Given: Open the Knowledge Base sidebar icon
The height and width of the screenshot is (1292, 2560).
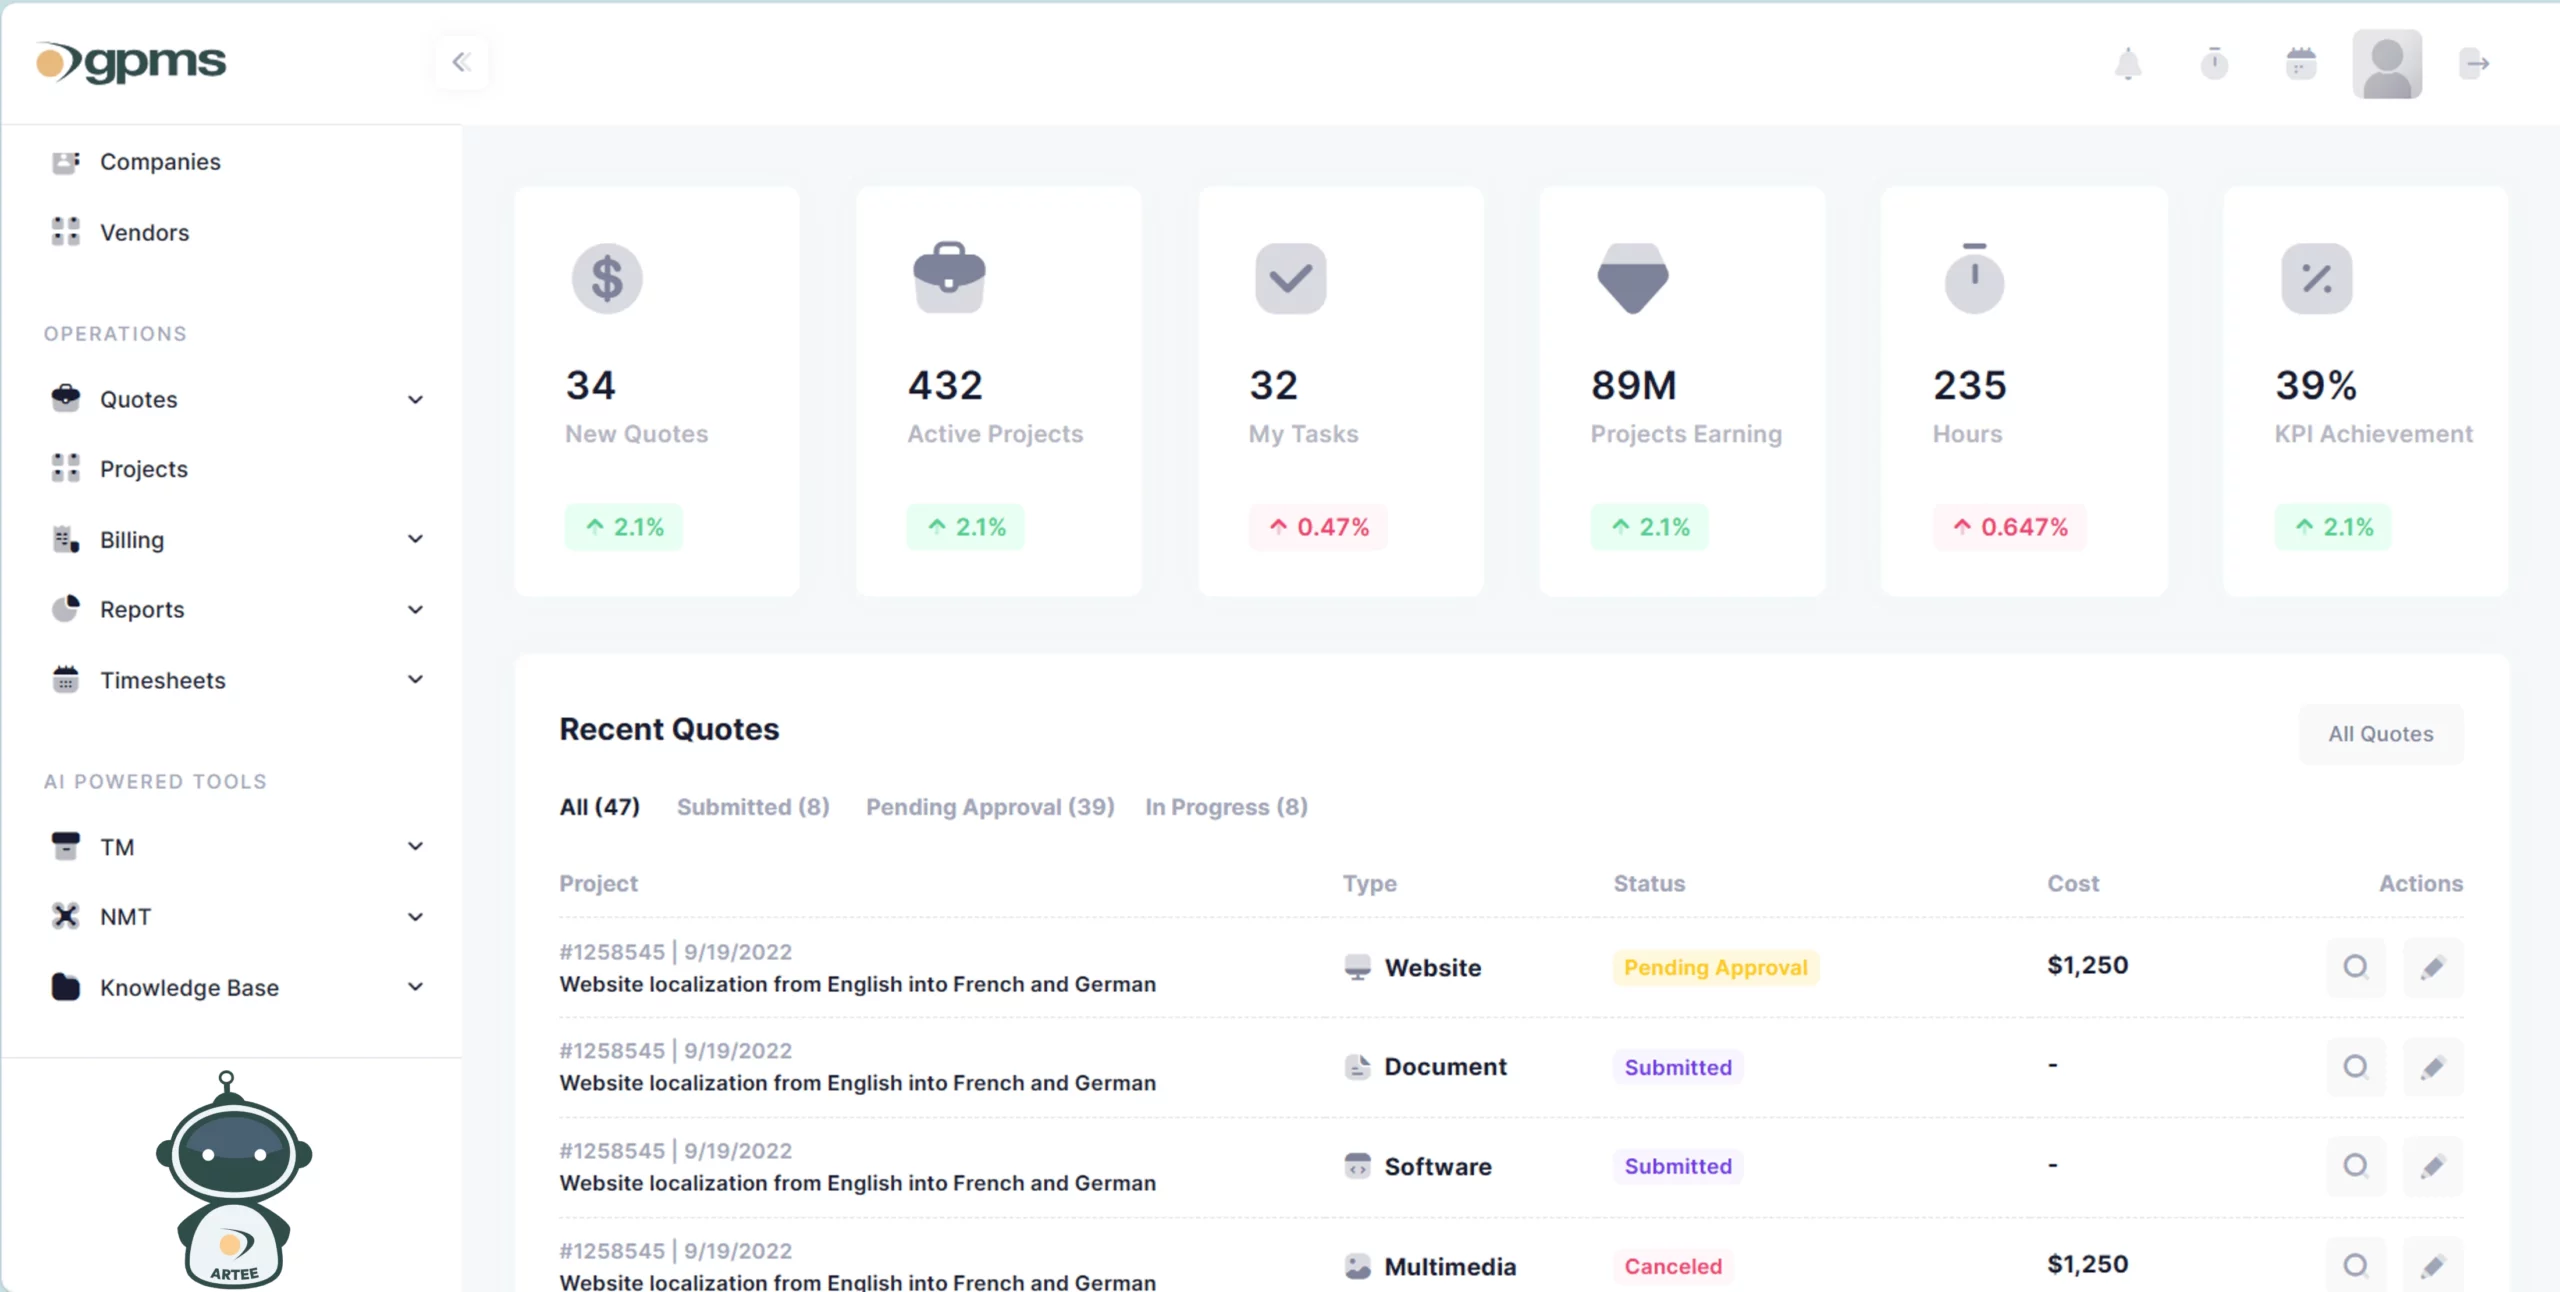Looking at the screenshot, I should 65,987.
